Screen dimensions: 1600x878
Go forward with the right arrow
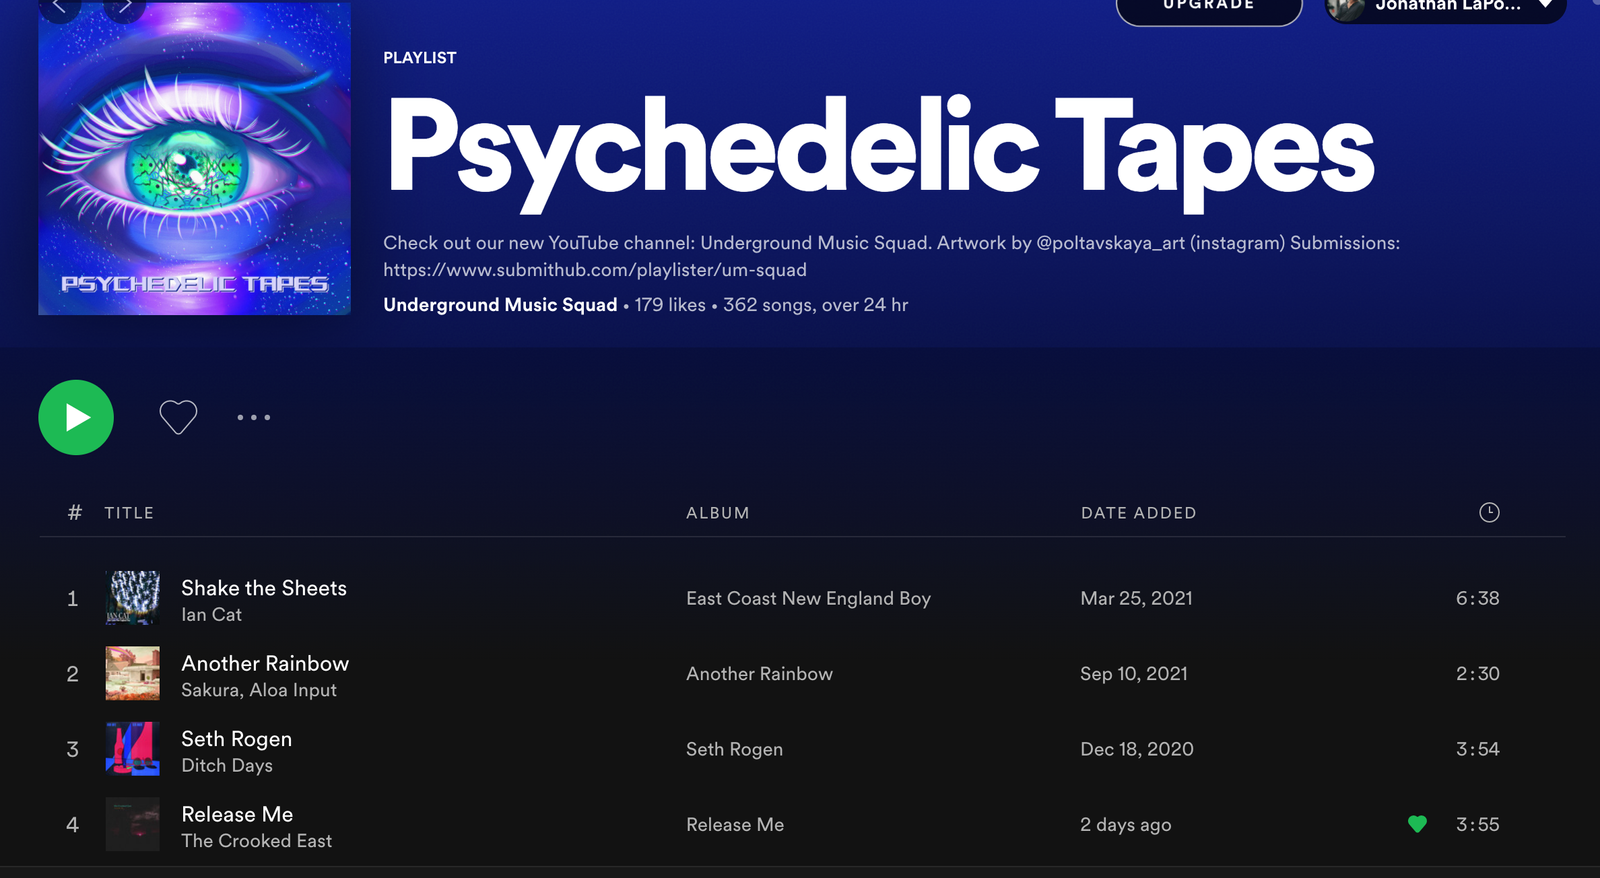pyautogui.click(x=124, y=8)
